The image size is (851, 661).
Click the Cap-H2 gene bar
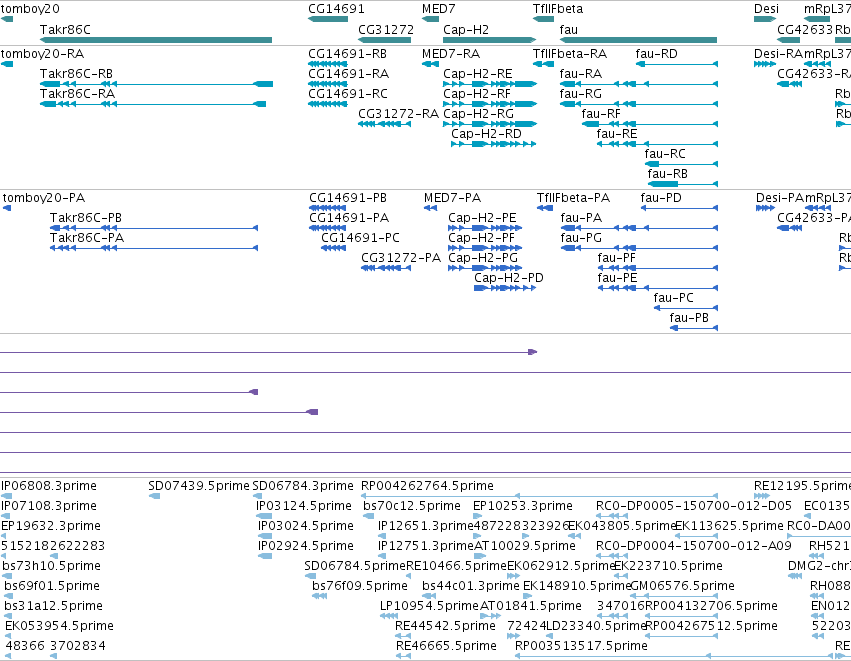pos(490,40)
